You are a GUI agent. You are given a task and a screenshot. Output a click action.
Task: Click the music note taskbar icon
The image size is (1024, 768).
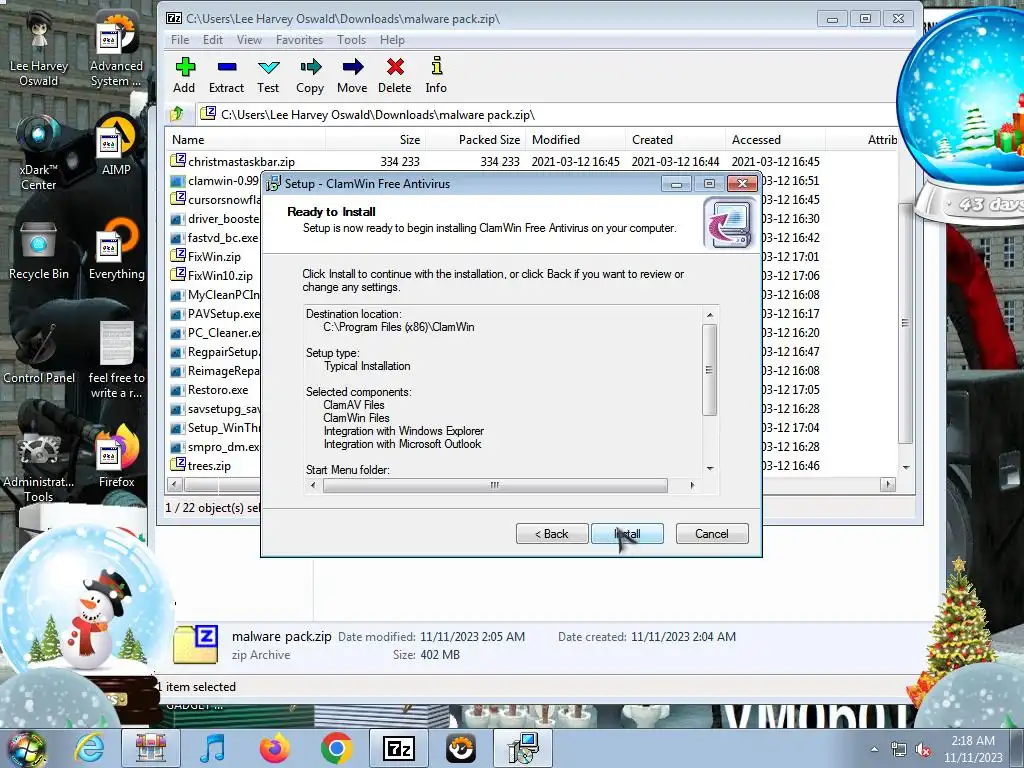pos(213,748)
